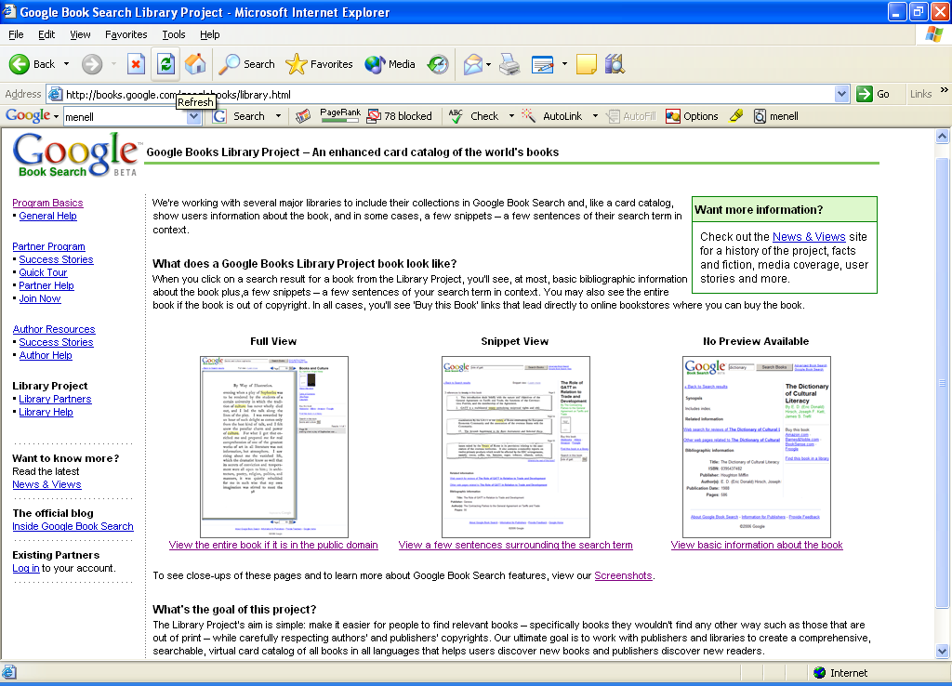Open the Snippet View thumbnail

coord(515,446)
